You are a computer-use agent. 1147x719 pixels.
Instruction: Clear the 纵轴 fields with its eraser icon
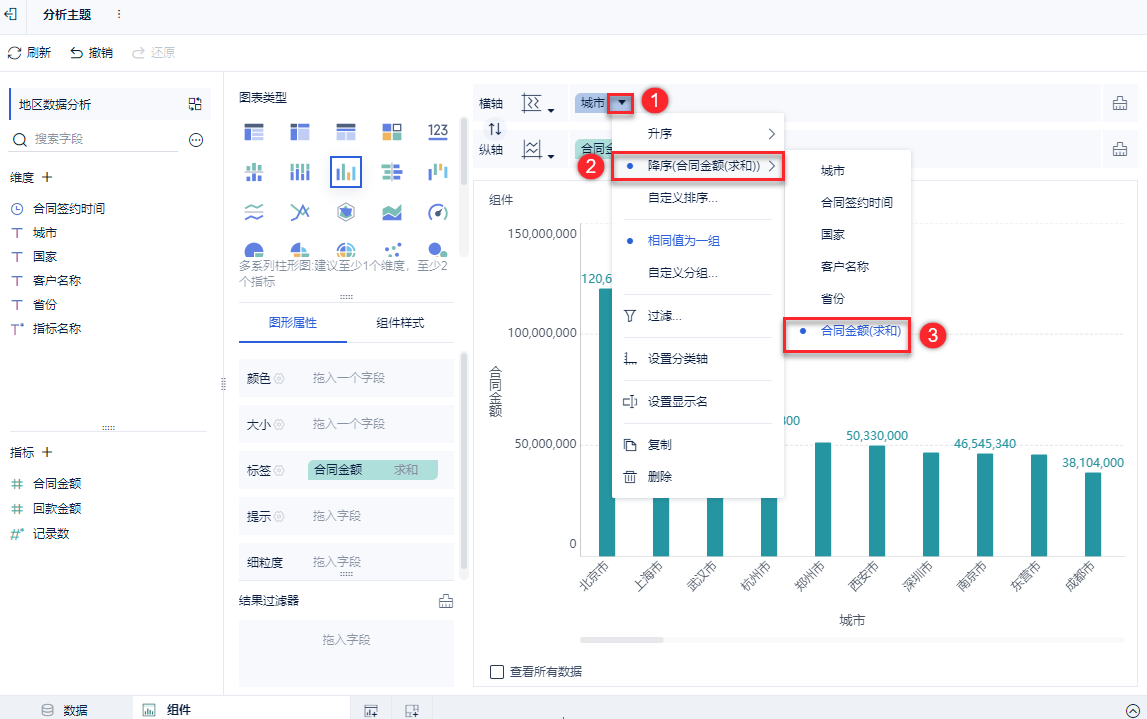1119,149
